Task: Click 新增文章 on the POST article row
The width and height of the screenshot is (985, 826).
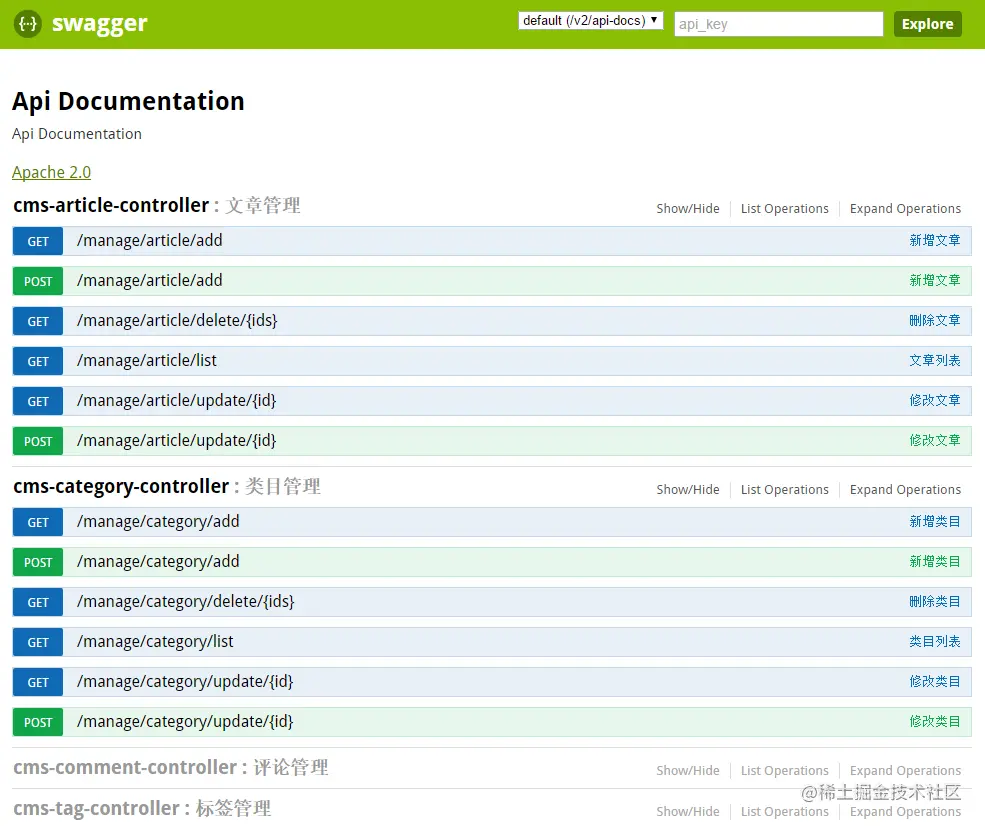Action: (935, 280)
